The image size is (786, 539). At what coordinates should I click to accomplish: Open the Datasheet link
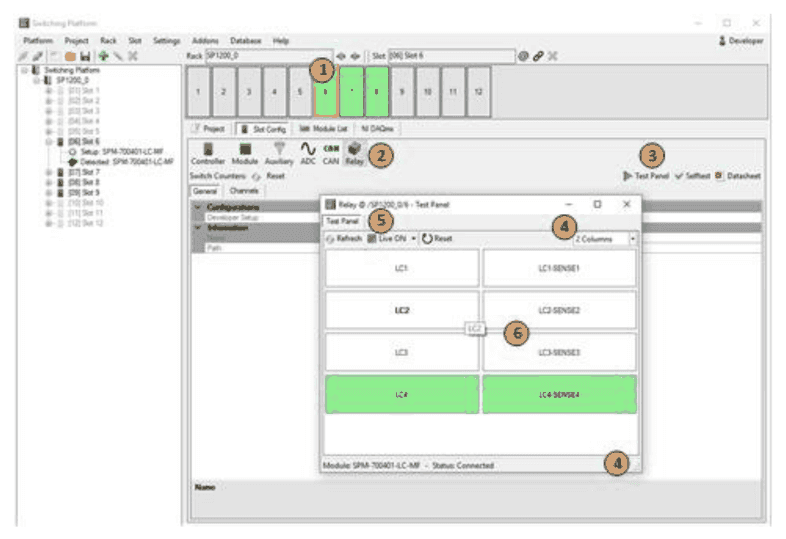point(738,176)
